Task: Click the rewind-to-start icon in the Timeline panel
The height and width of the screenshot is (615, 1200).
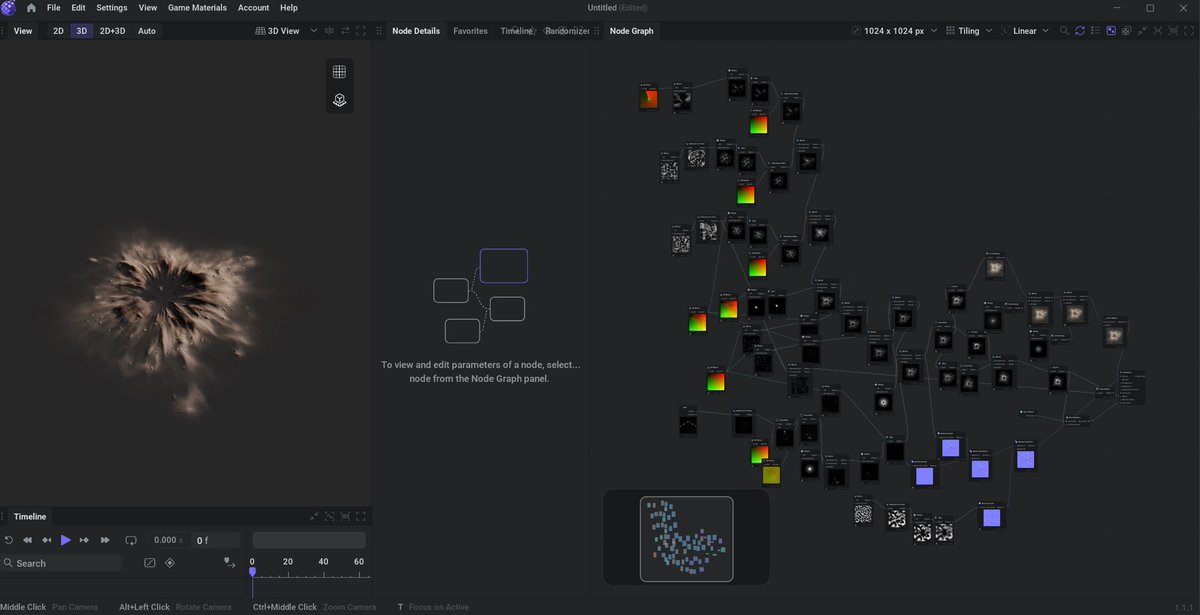Action: point(27,540)
